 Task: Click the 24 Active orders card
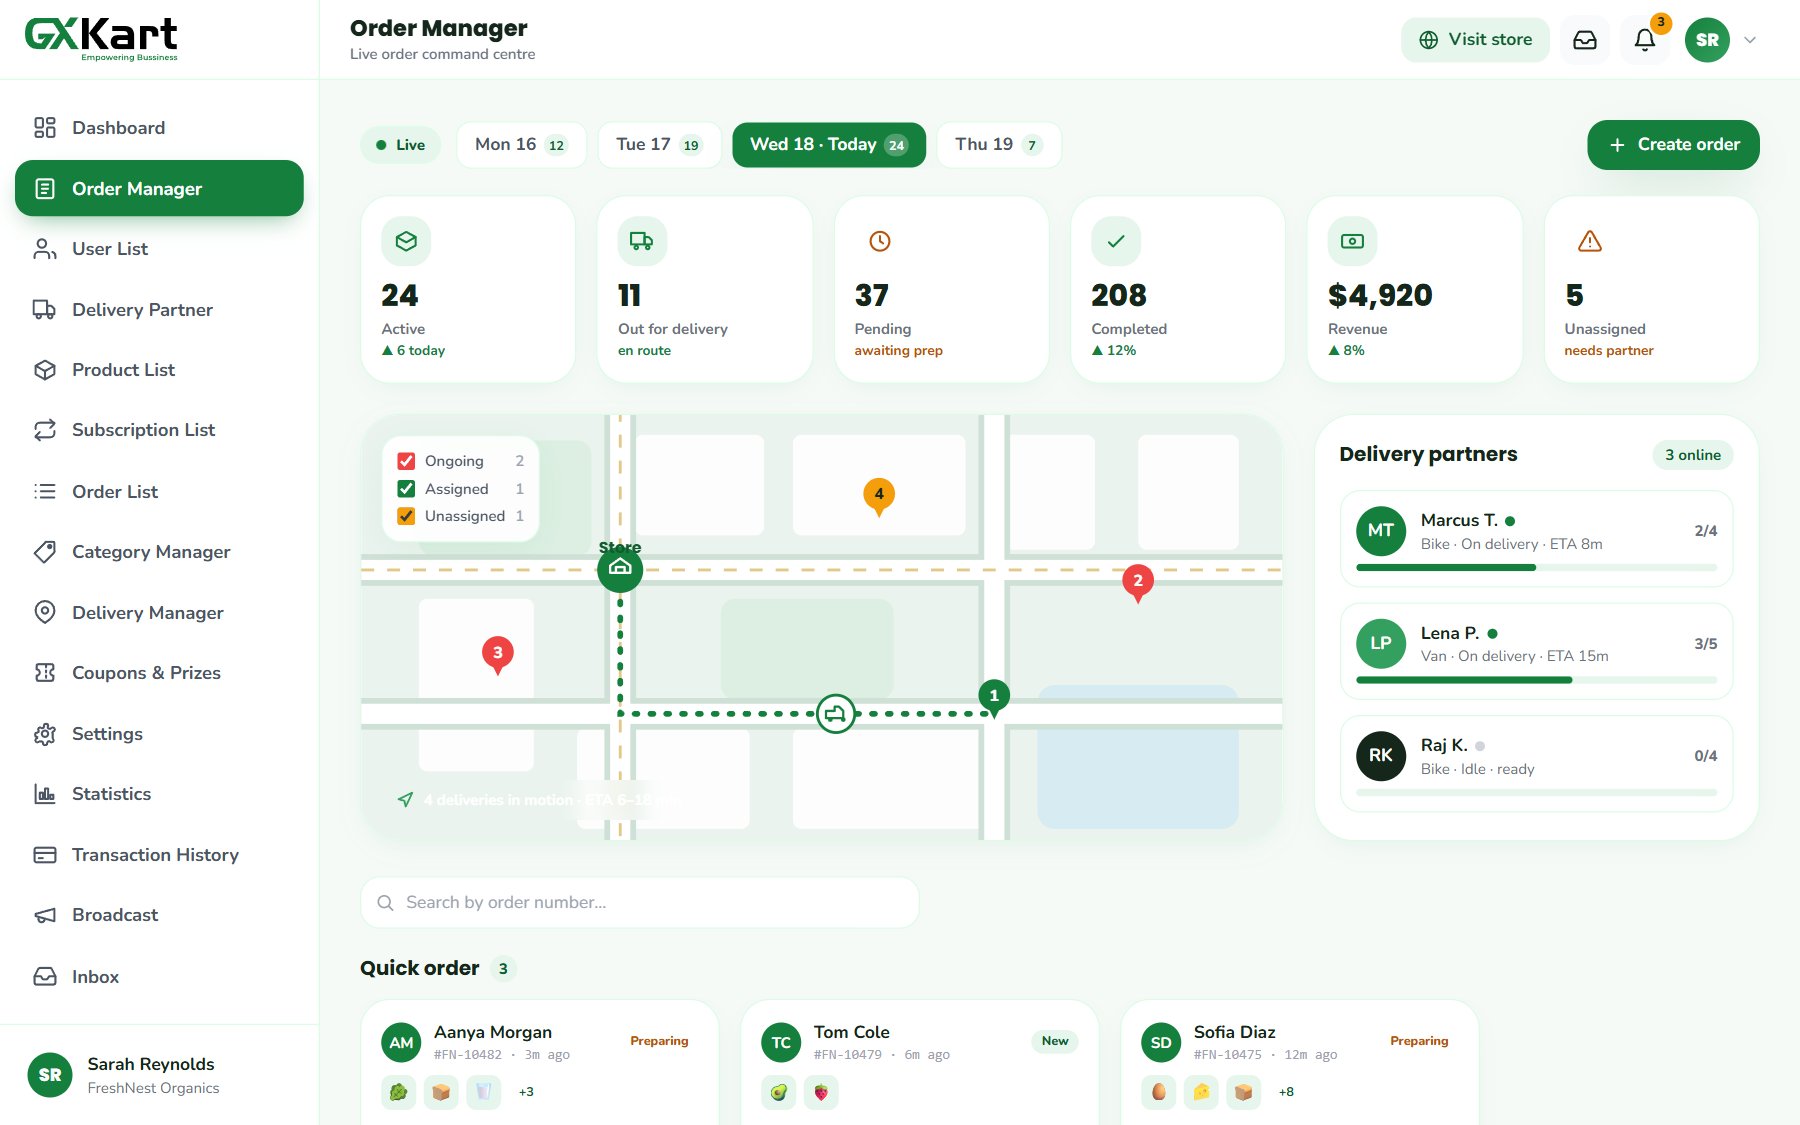pyautogui.click(x=468, y=289)
